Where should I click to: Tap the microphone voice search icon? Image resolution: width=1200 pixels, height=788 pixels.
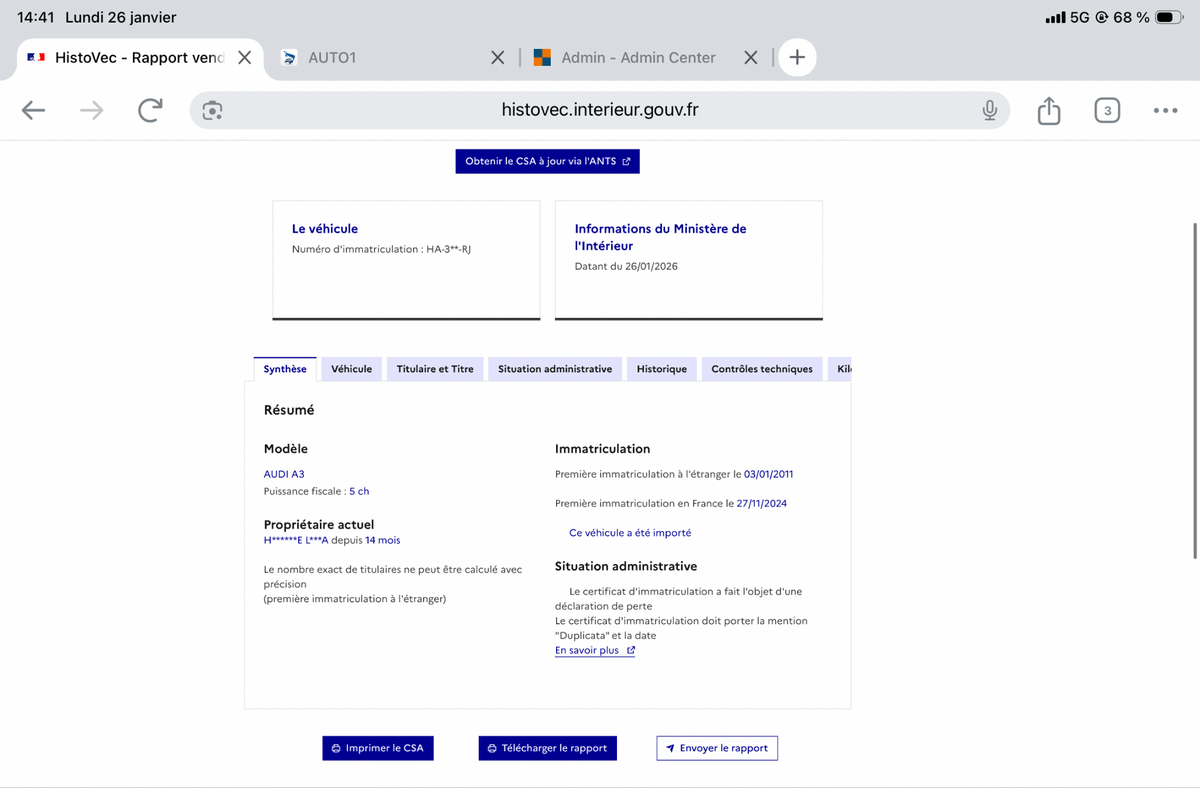[989, 111]
